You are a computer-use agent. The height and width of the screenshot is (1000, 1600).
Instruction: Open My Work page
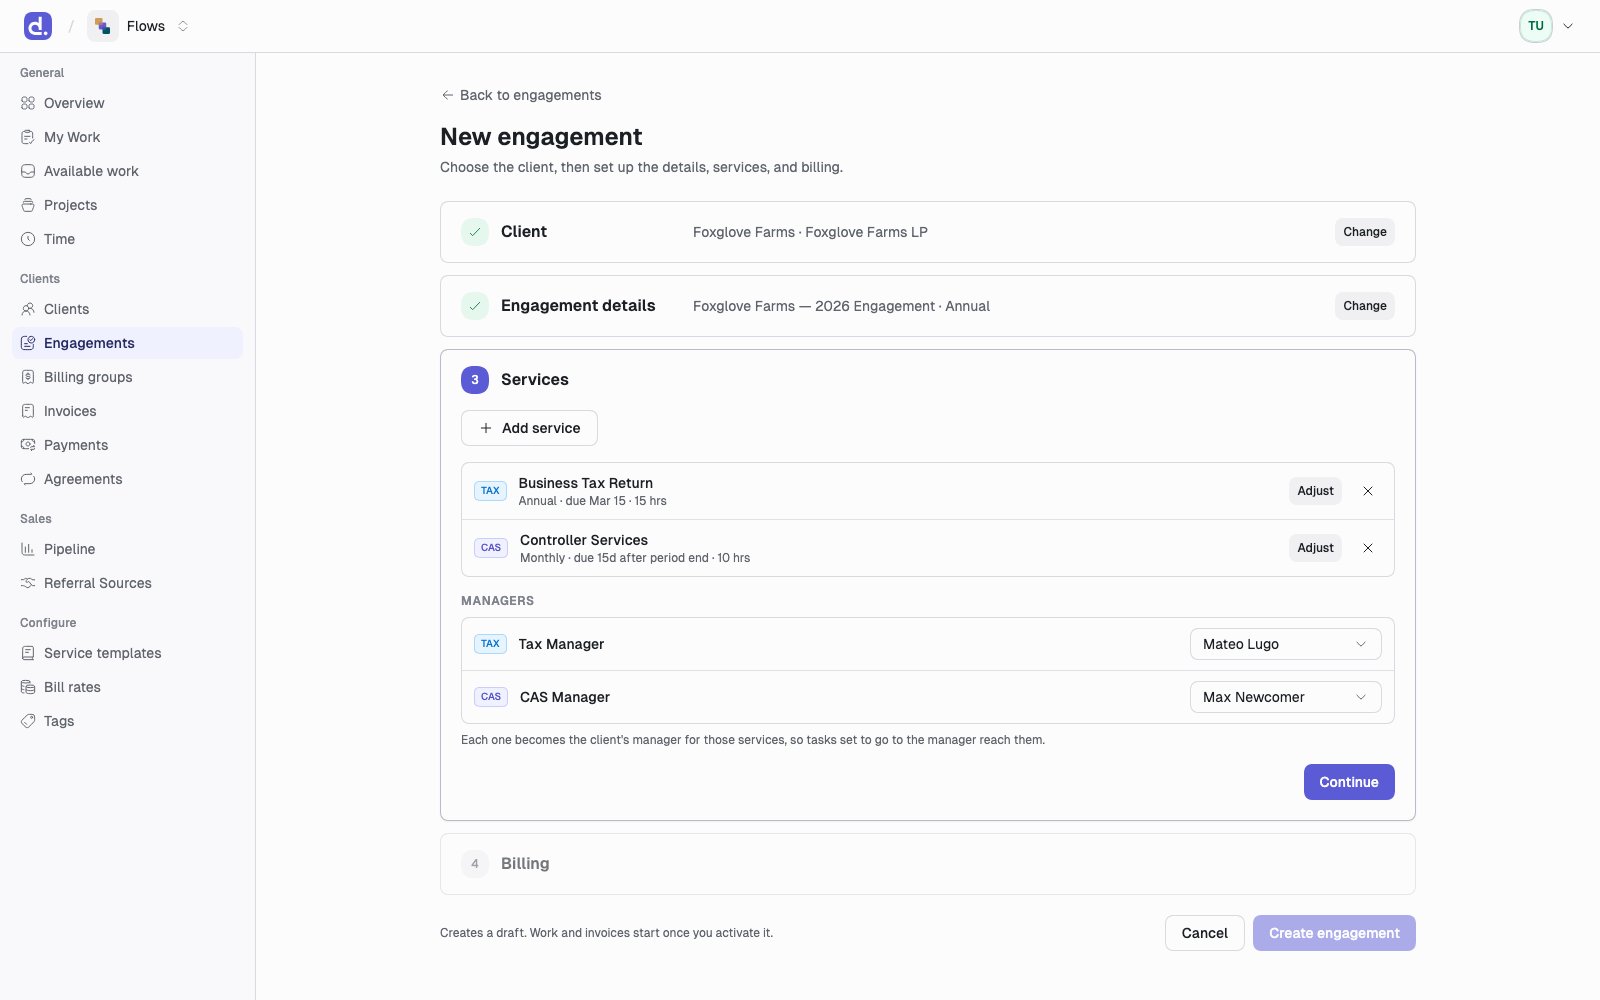127,137
